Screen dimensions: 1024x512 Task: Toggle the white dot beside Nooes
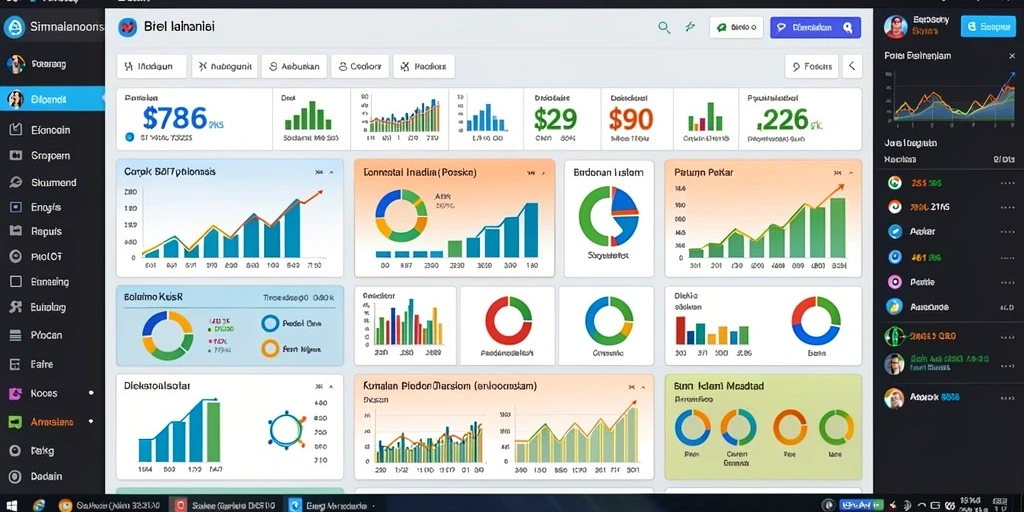(91, 393)
